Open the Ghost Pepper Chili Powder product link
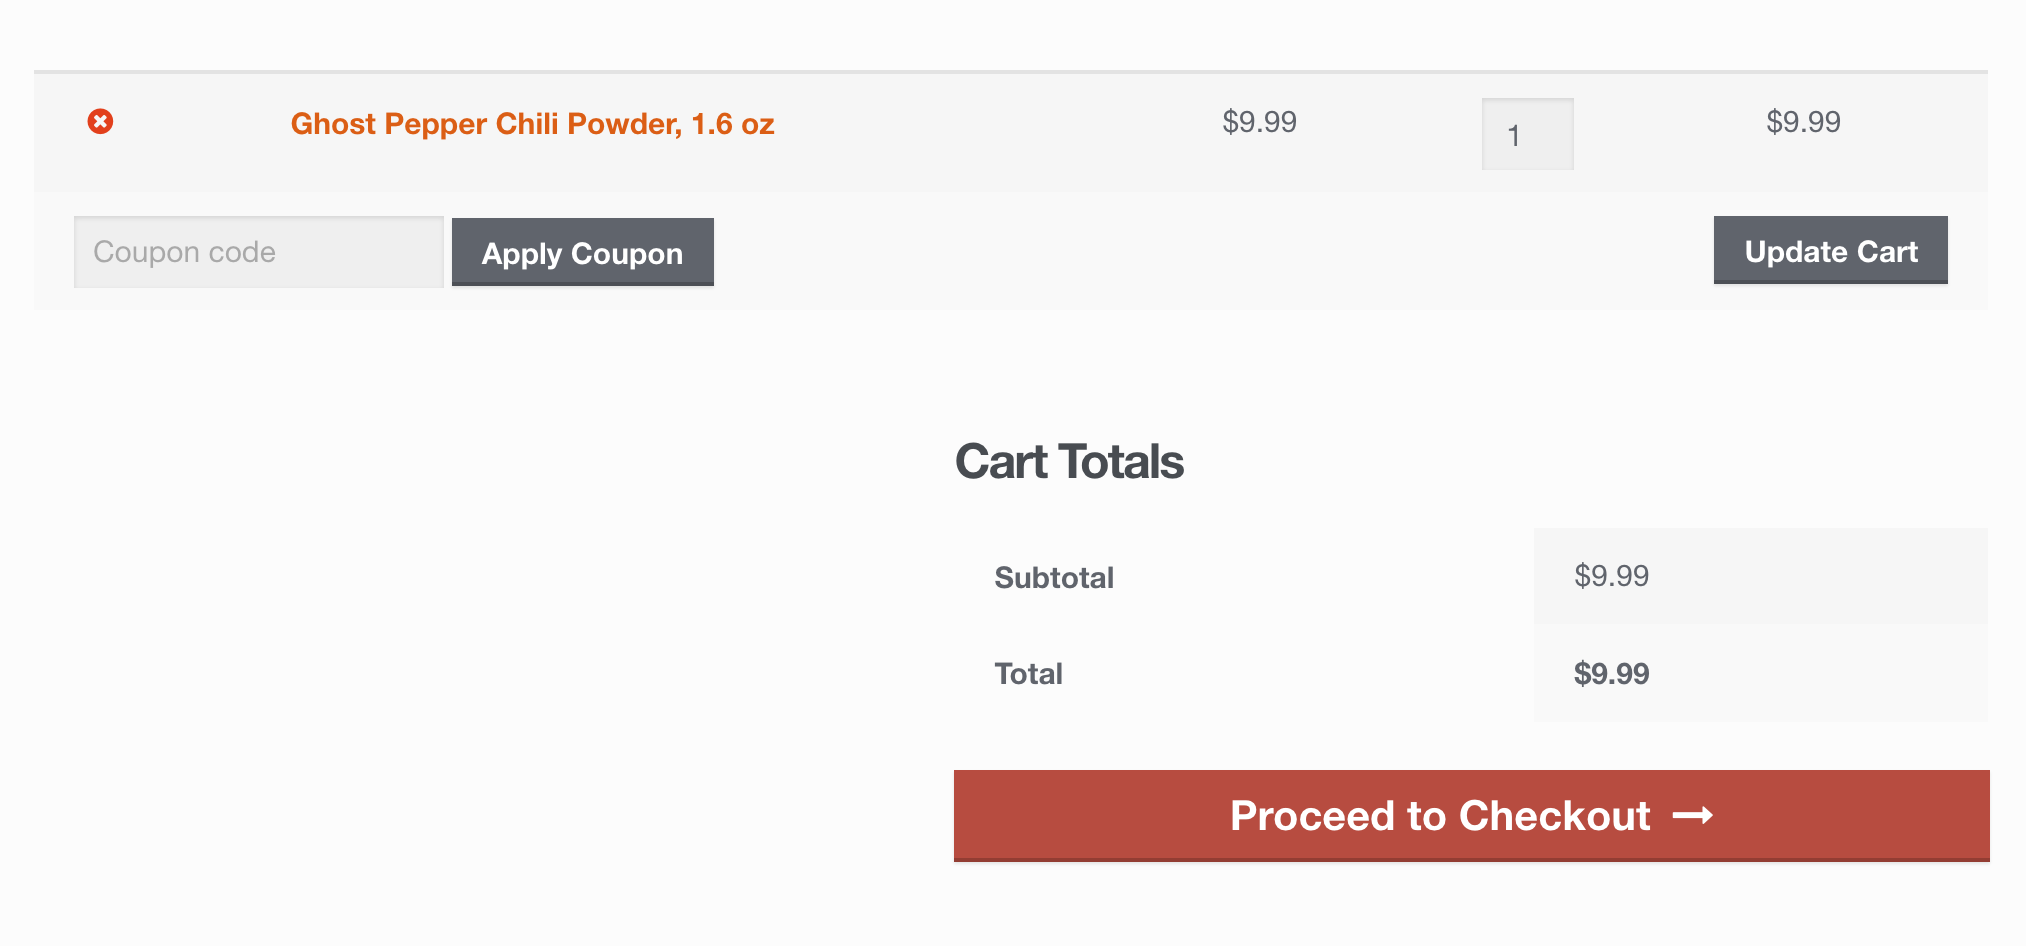 pyautogui.click(x=532, y=124)
